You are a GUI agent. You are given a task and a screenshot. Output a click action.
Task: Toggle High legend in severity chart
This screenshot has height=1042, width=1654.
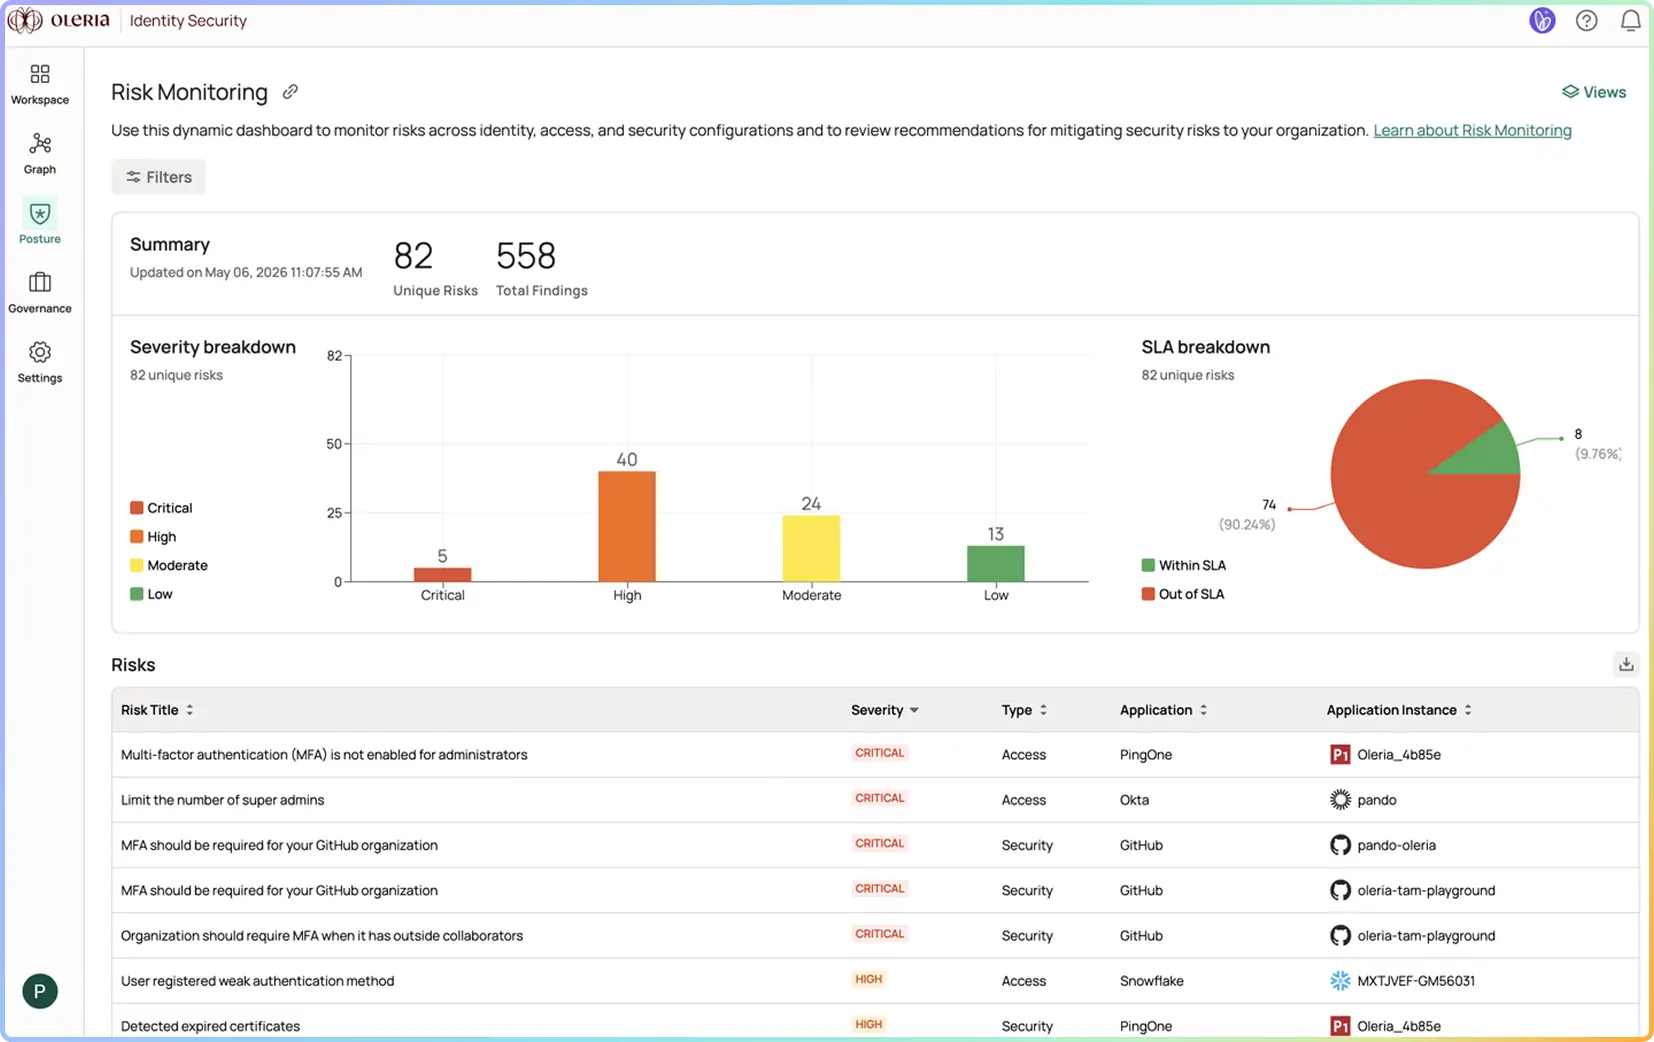[153, 537]
